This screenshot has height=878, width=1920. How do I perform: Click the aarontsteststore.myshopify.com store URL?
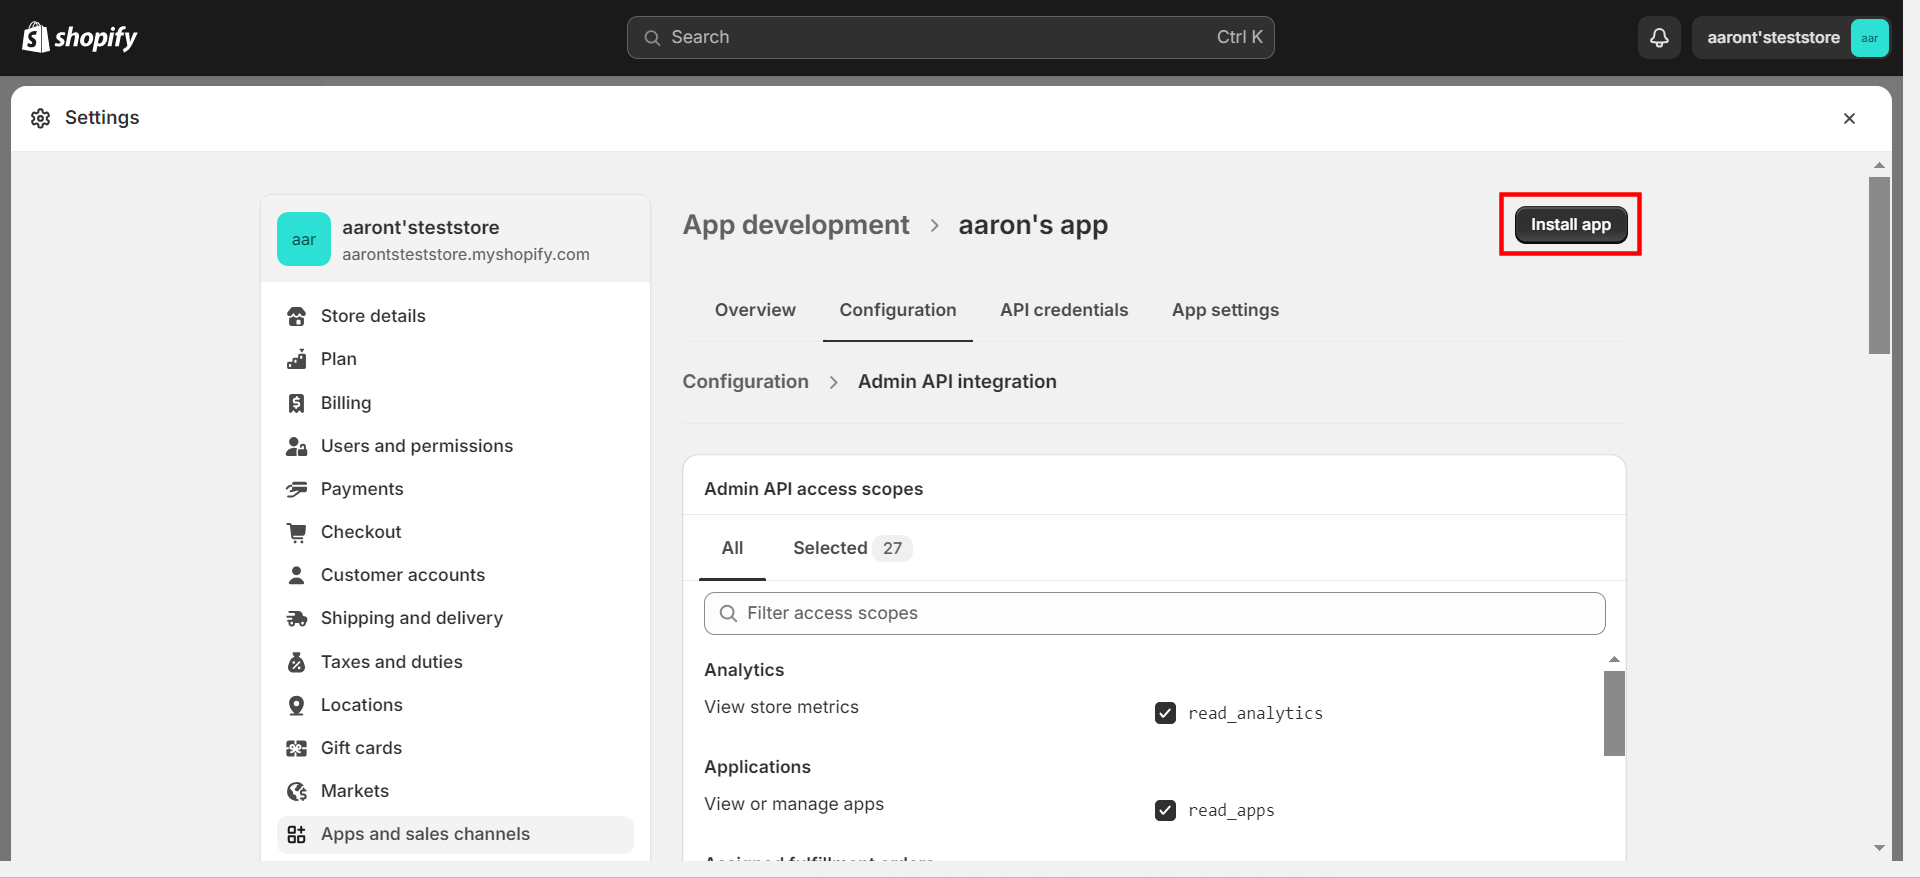[466, 255]
